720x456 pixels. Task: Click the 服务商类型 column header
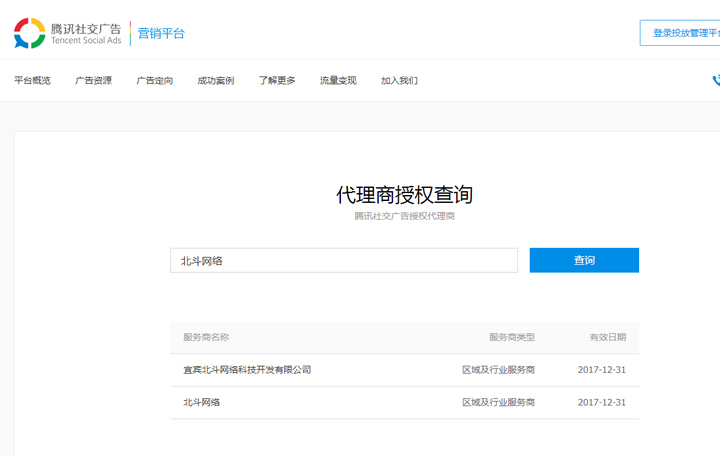pos(511,338)
